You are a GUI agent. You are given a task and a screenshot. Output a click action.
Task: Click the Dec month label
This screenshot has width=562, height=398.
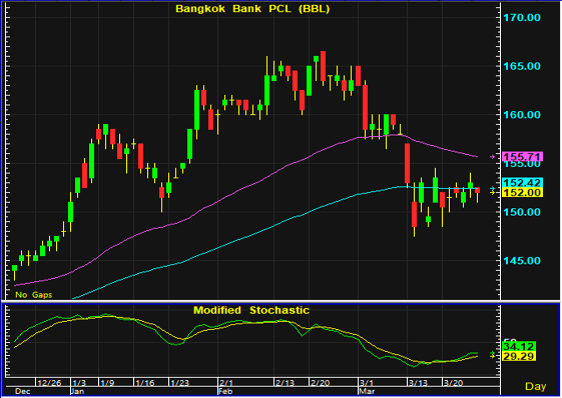(23, 391)
